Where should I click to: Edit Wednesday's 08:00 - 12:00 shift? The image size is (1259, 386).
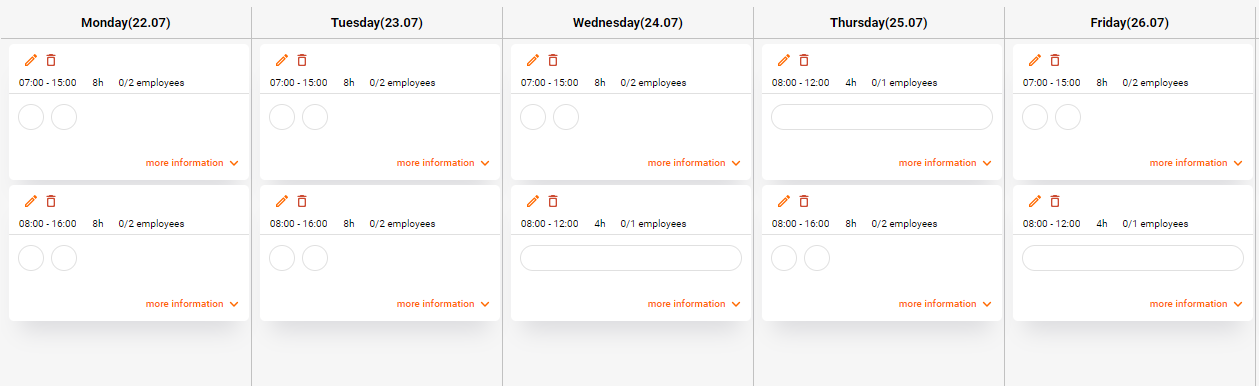pyautogui.click(x=533, y=202)
